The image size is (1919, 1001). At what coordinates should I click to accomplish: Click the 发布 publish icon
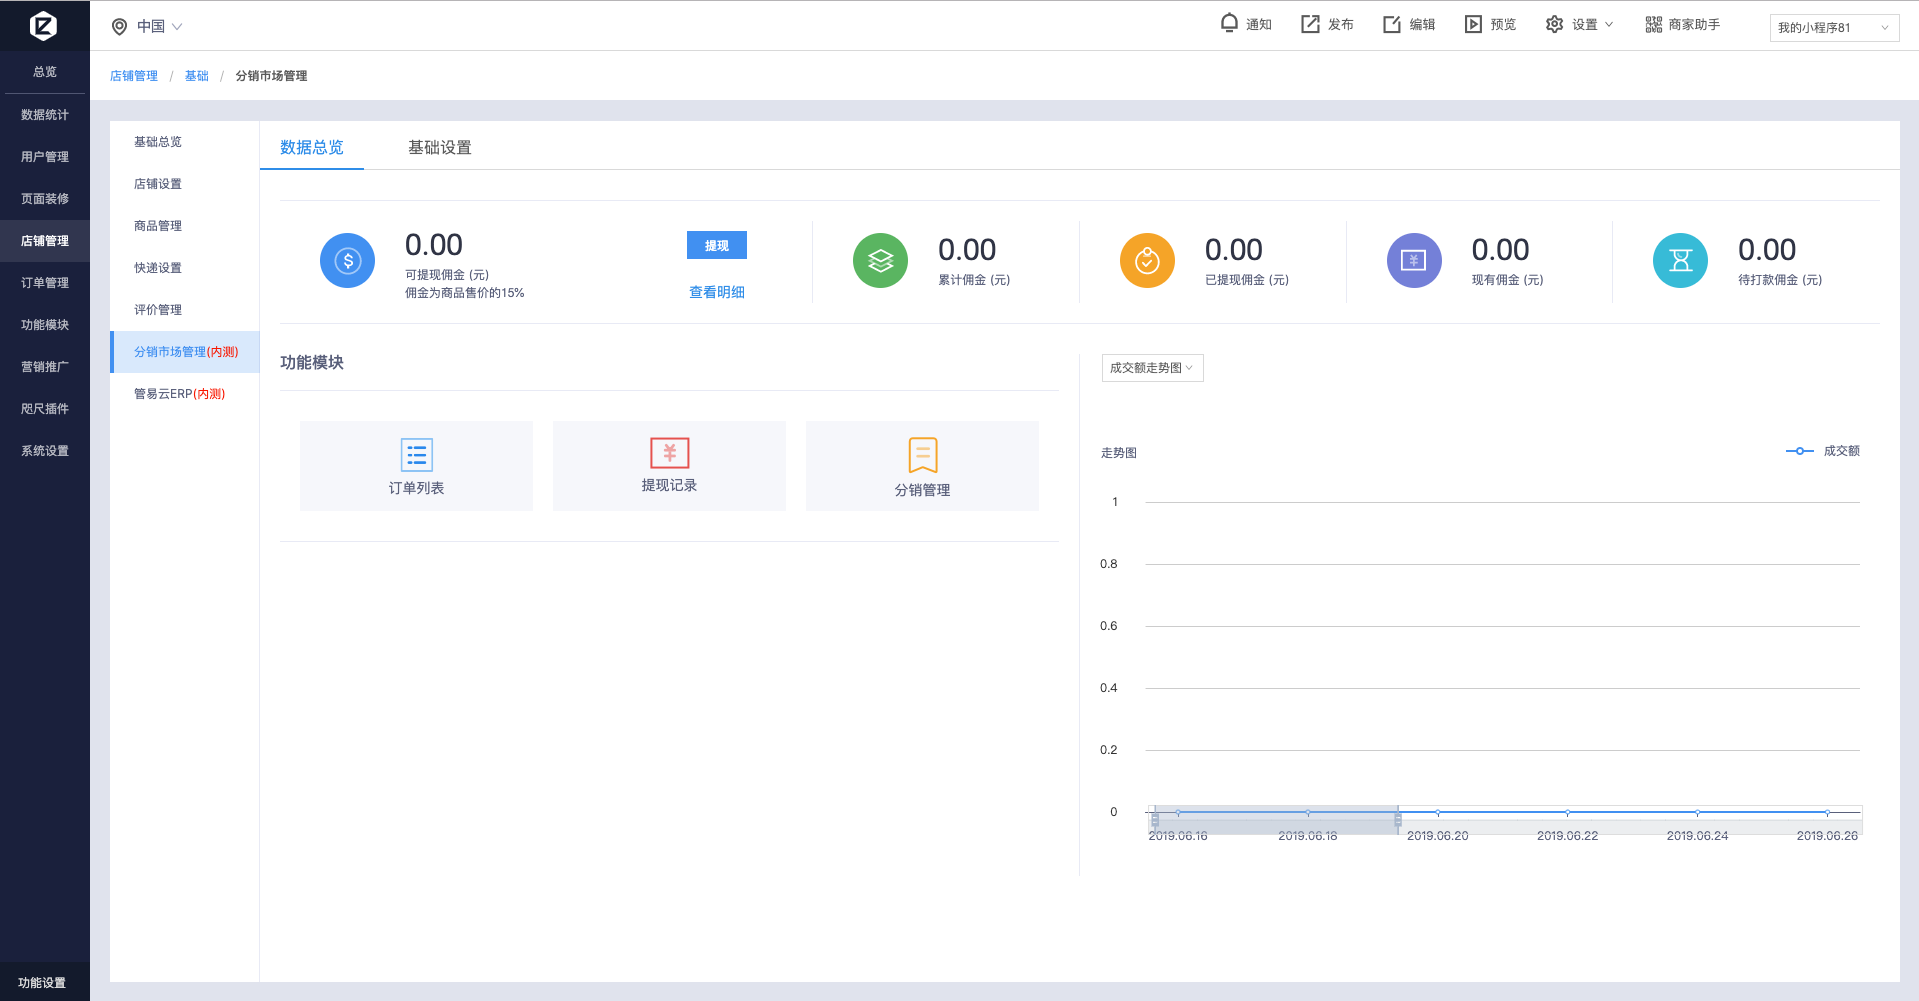tap(1310, 24)
